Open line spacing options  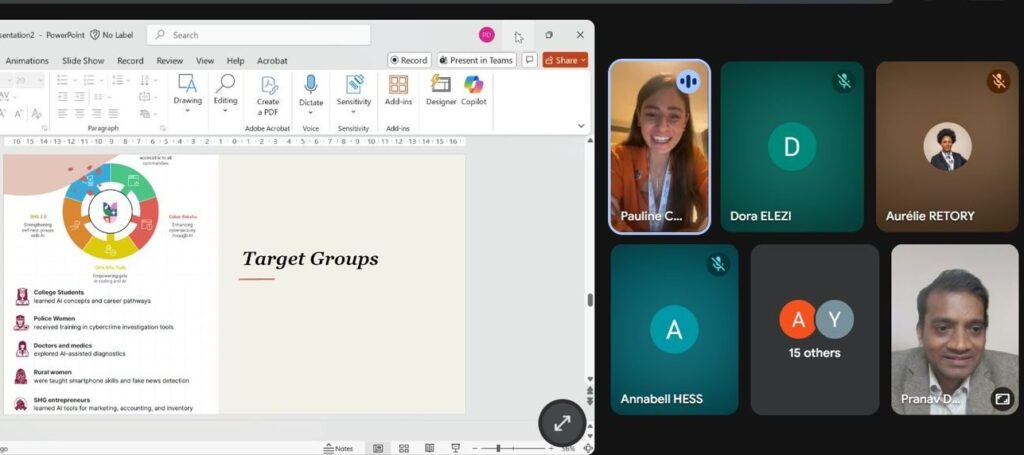(117, 80)
